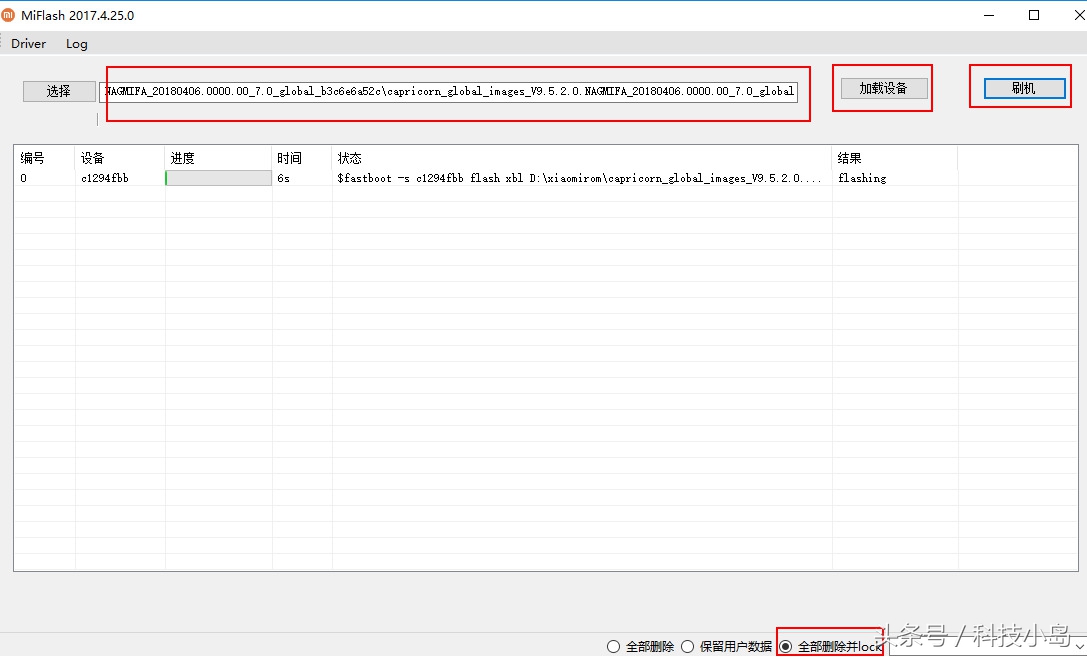The width and height of the screenshot is (1087, 657).
Task: Click the 选择 button to browse for ROM
Action: pos(58,90)
